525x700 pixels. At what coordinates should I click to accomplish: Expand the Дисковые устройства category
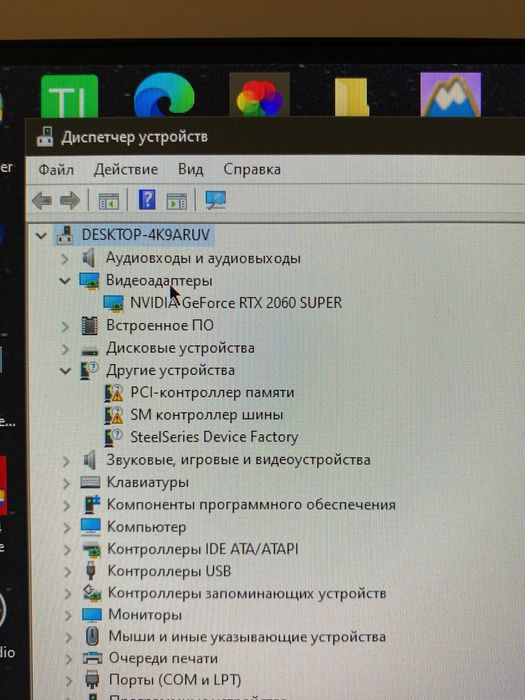(65, 349)
